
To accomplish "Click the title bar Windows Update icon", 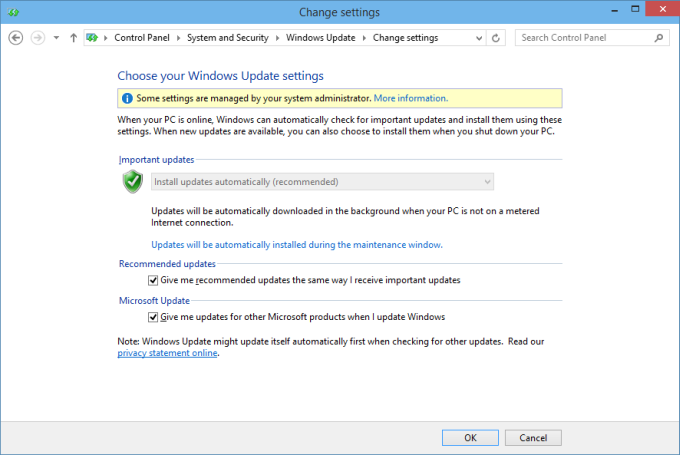I will click(13, 12).
